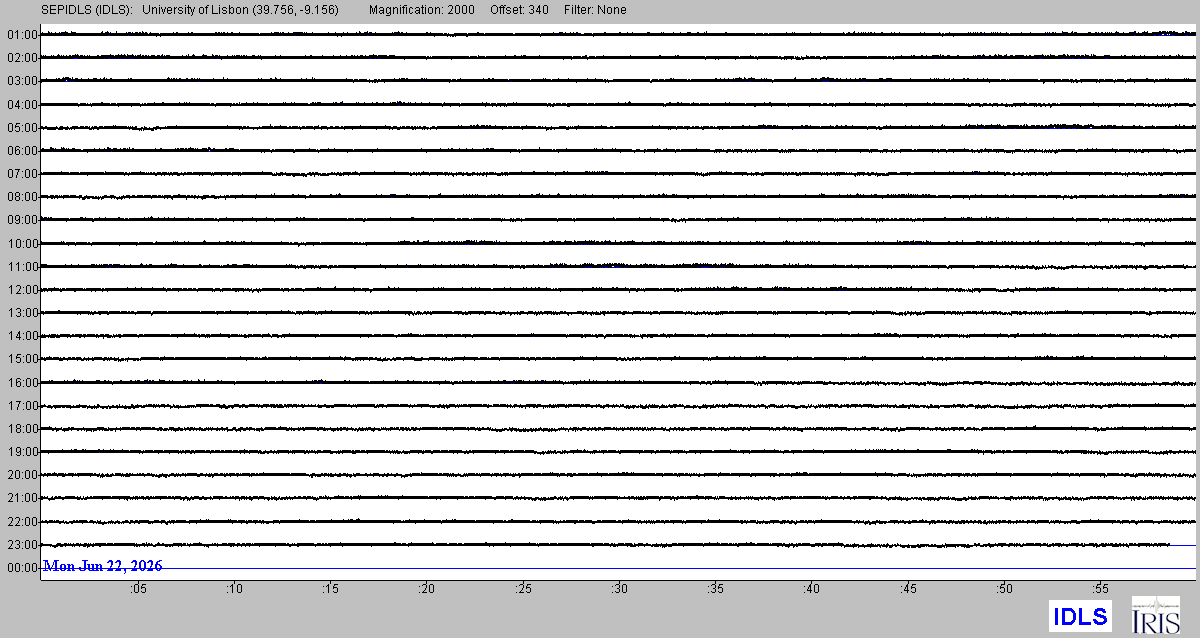Click the :05 minute axis tick
This screenshot has height=638, width=1200.
click(138, 590)
